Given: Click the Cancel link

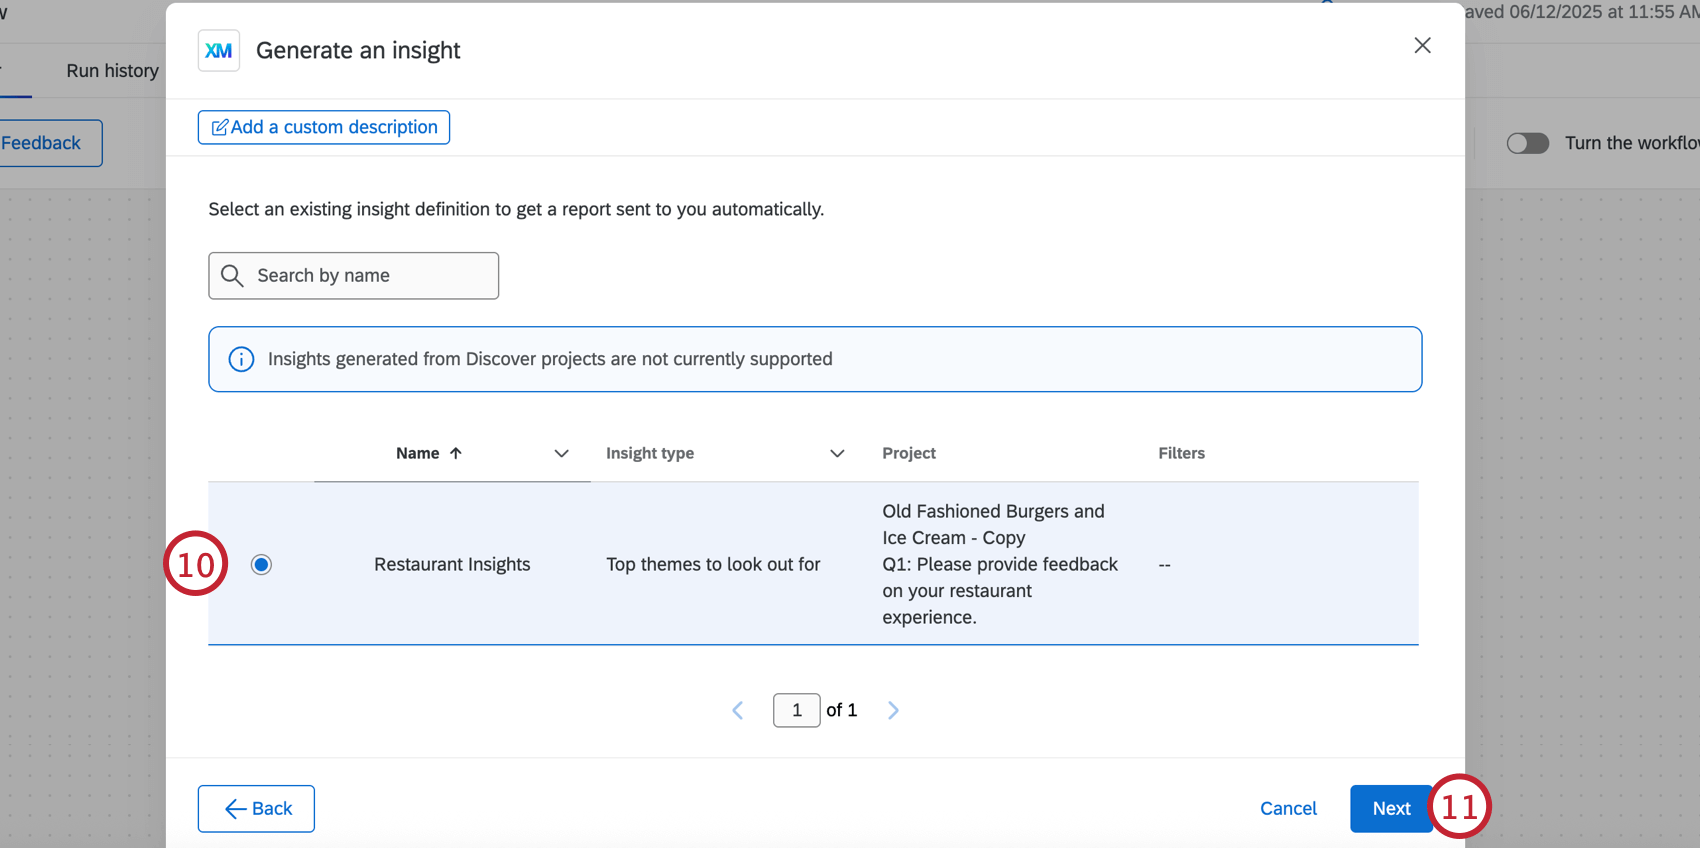Looking at the screenshot, I should [x=1288, y=808].
